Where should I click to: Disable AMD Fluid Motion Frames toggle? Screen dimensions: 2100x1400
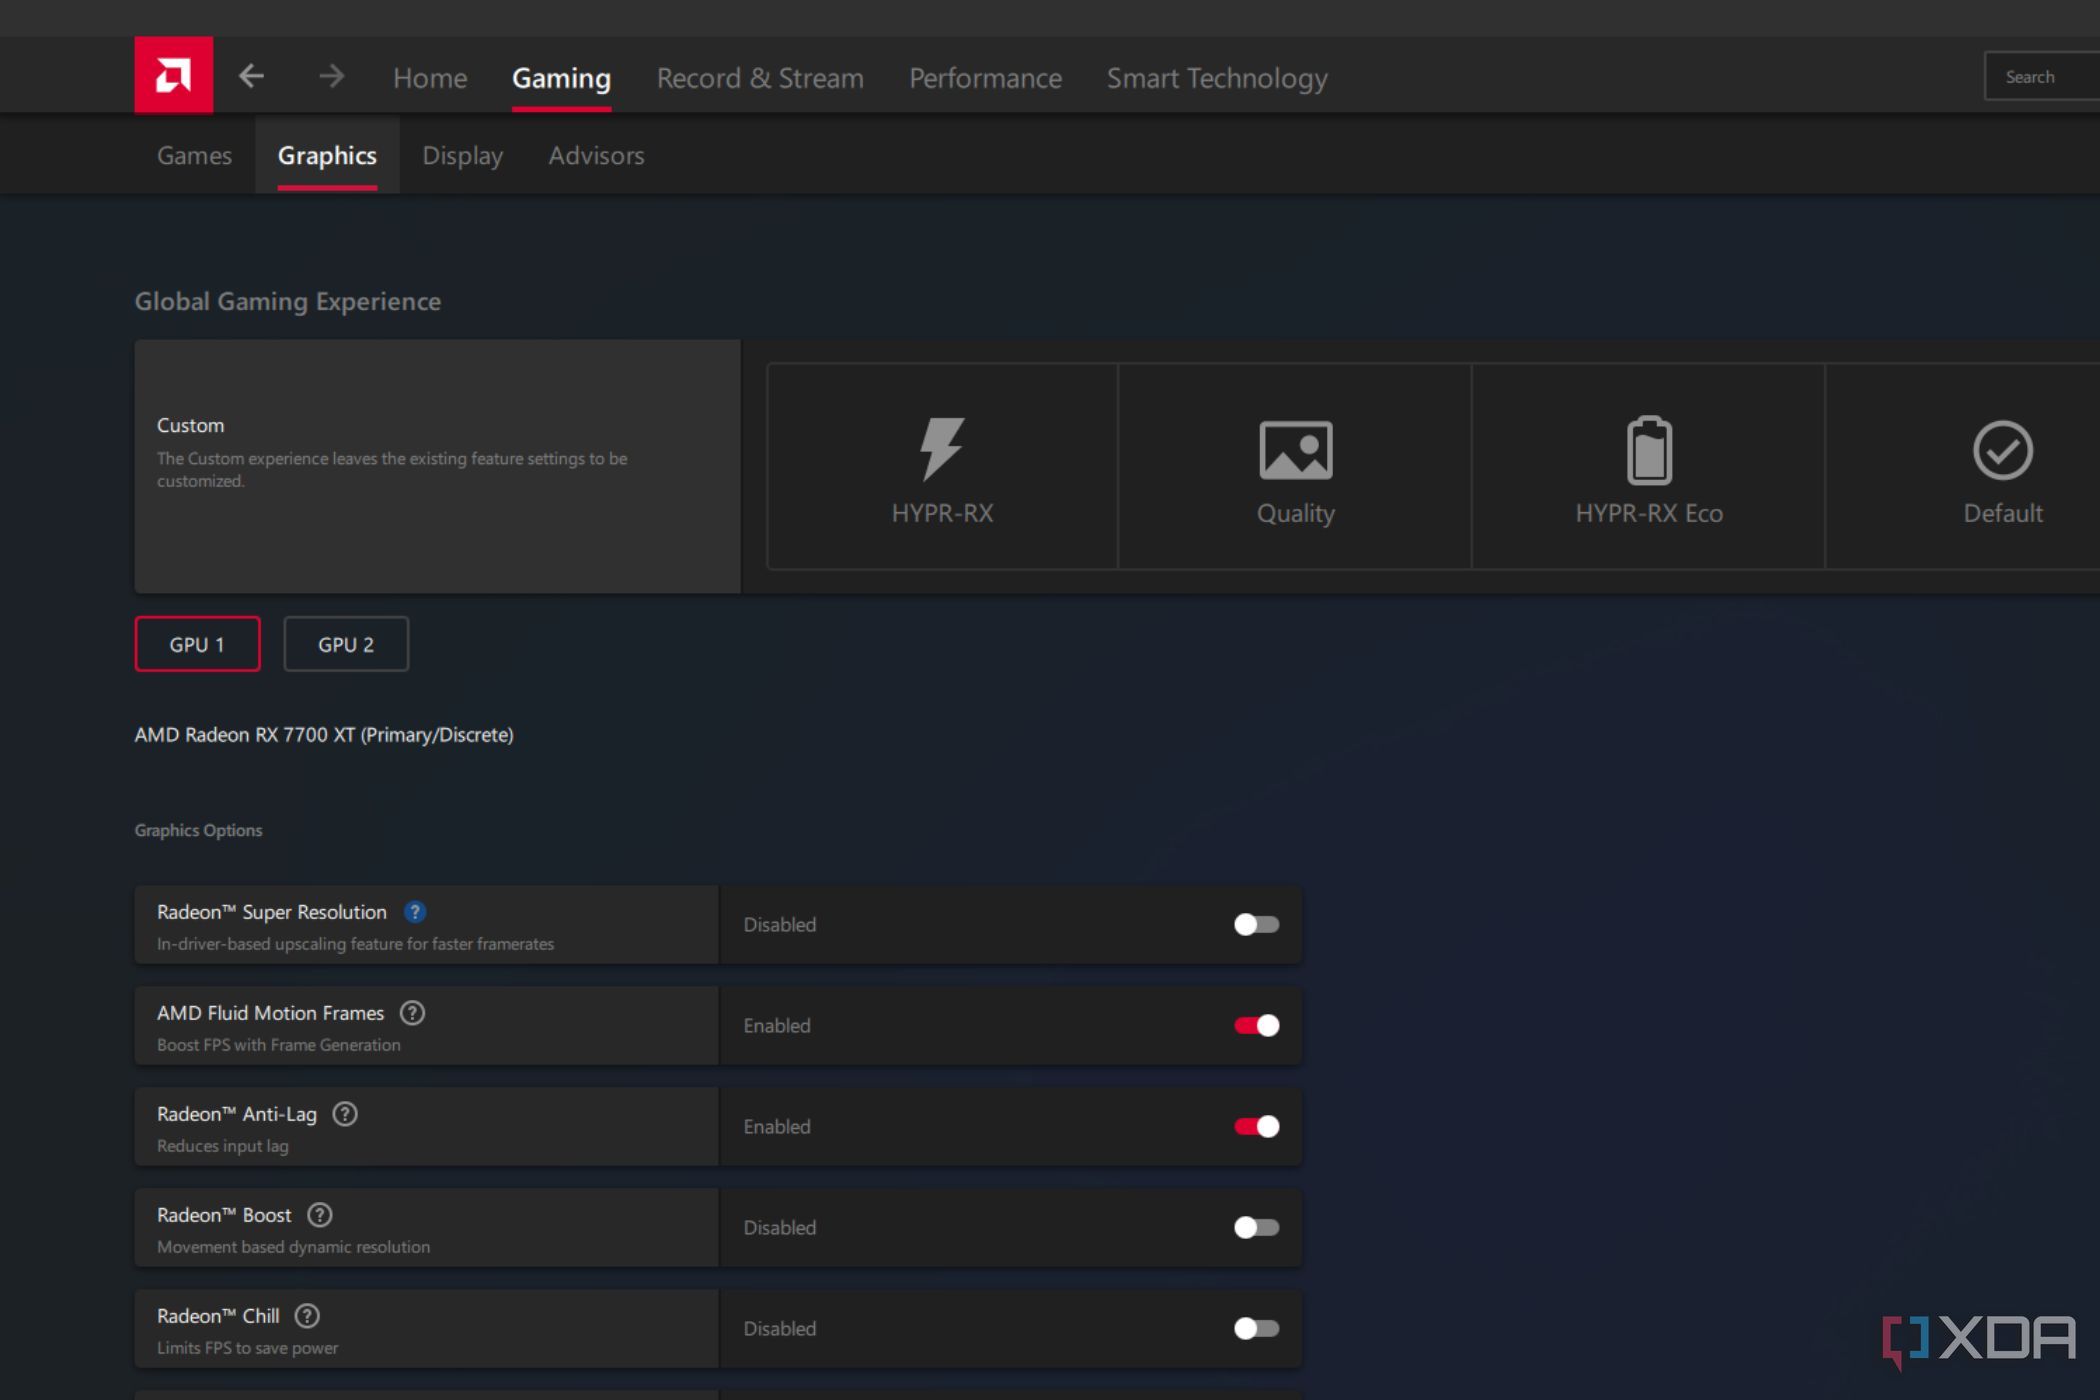coord(1256,1026)
